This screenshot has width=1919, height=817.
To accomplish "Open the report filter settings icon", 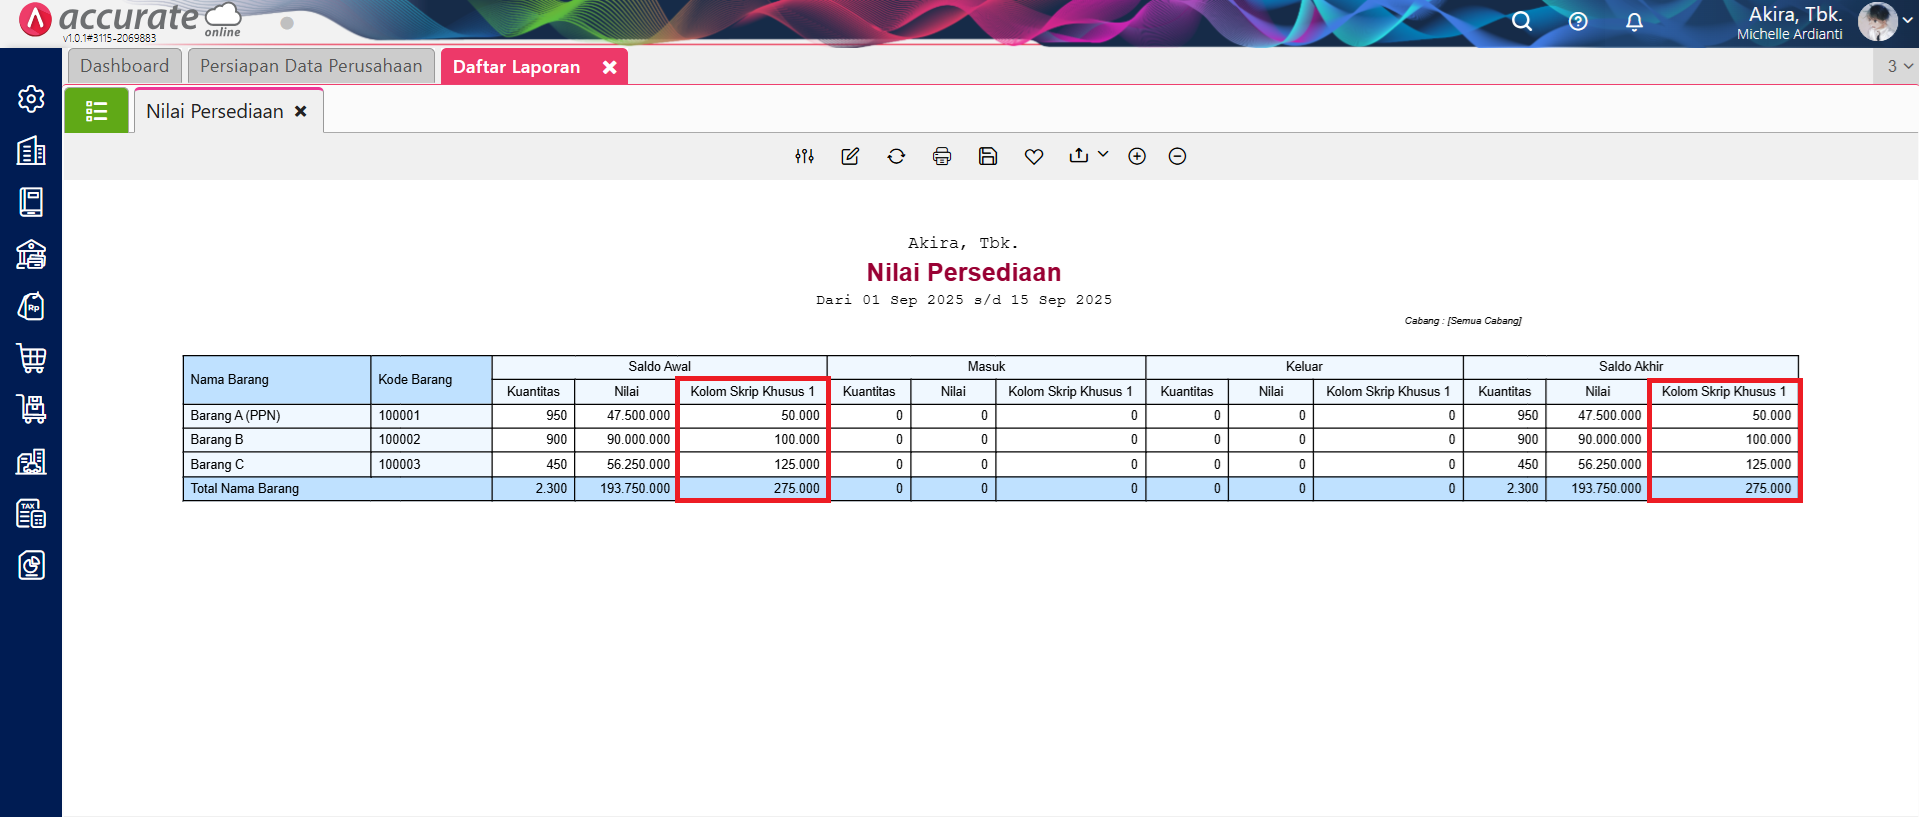I will click(804, 156).
